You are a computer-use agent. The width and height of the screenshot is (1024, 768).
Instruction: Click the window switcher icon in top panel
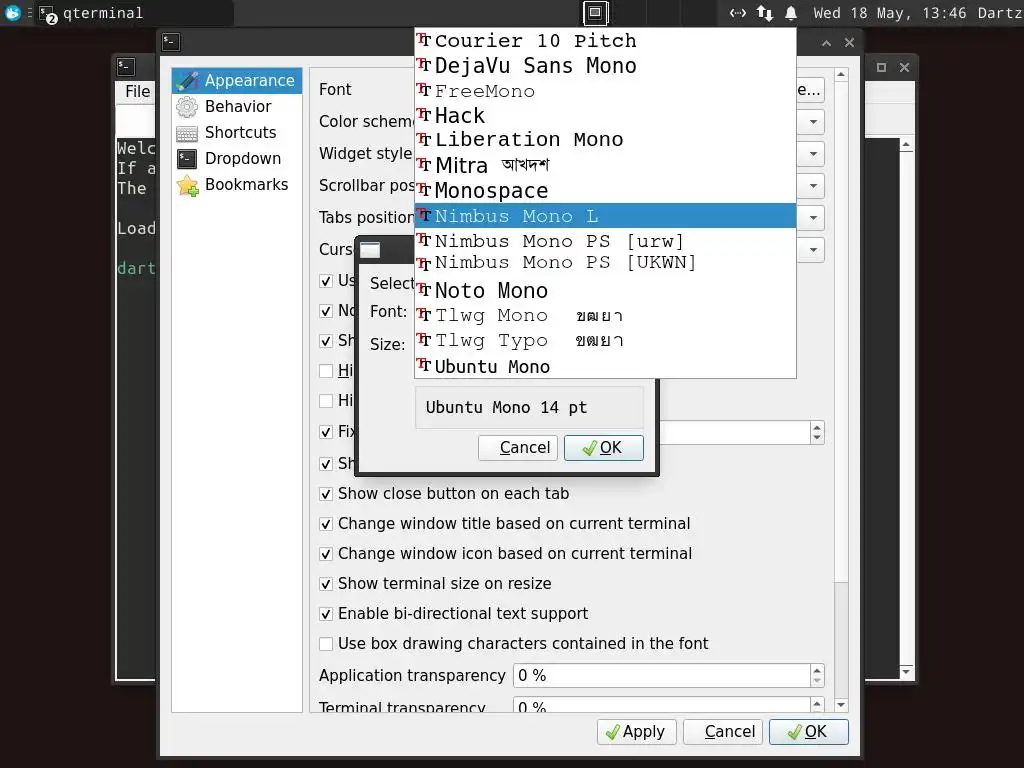[x=594, y=12]
